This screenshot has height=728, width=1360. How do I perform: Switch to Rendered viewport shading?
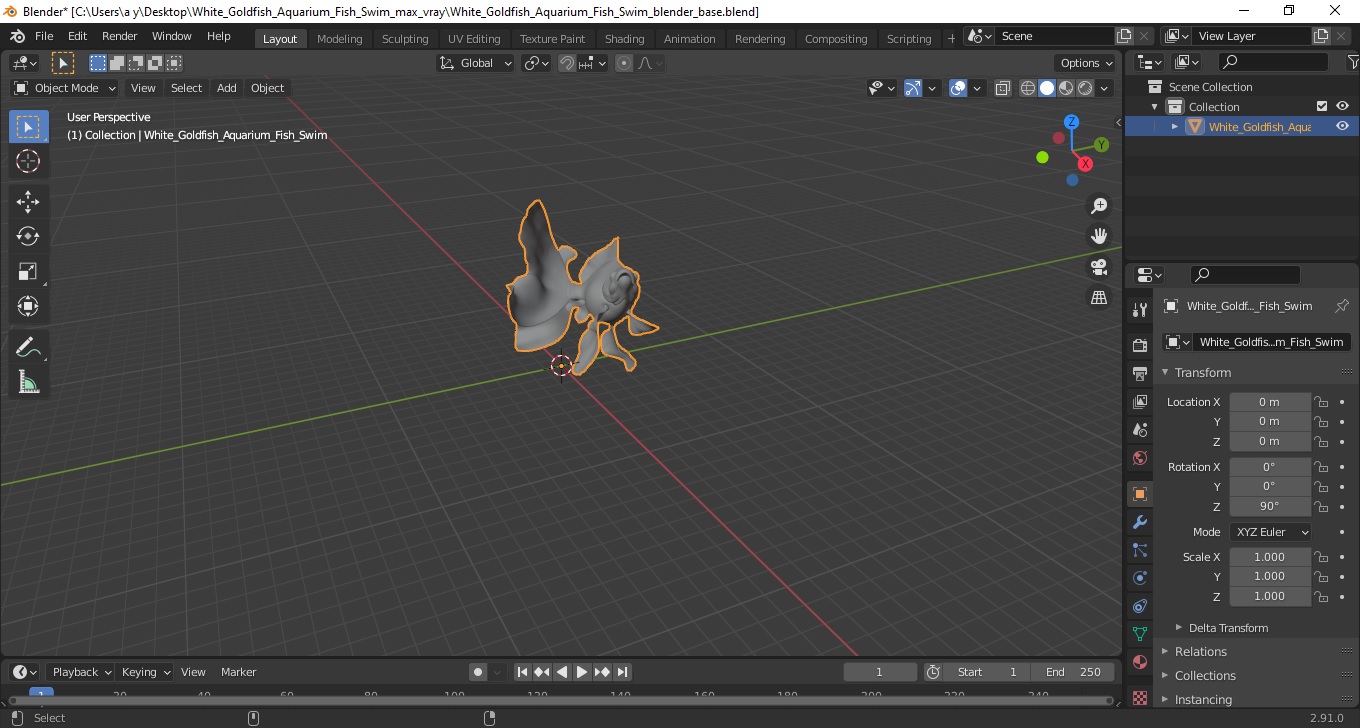(1085, 88)
